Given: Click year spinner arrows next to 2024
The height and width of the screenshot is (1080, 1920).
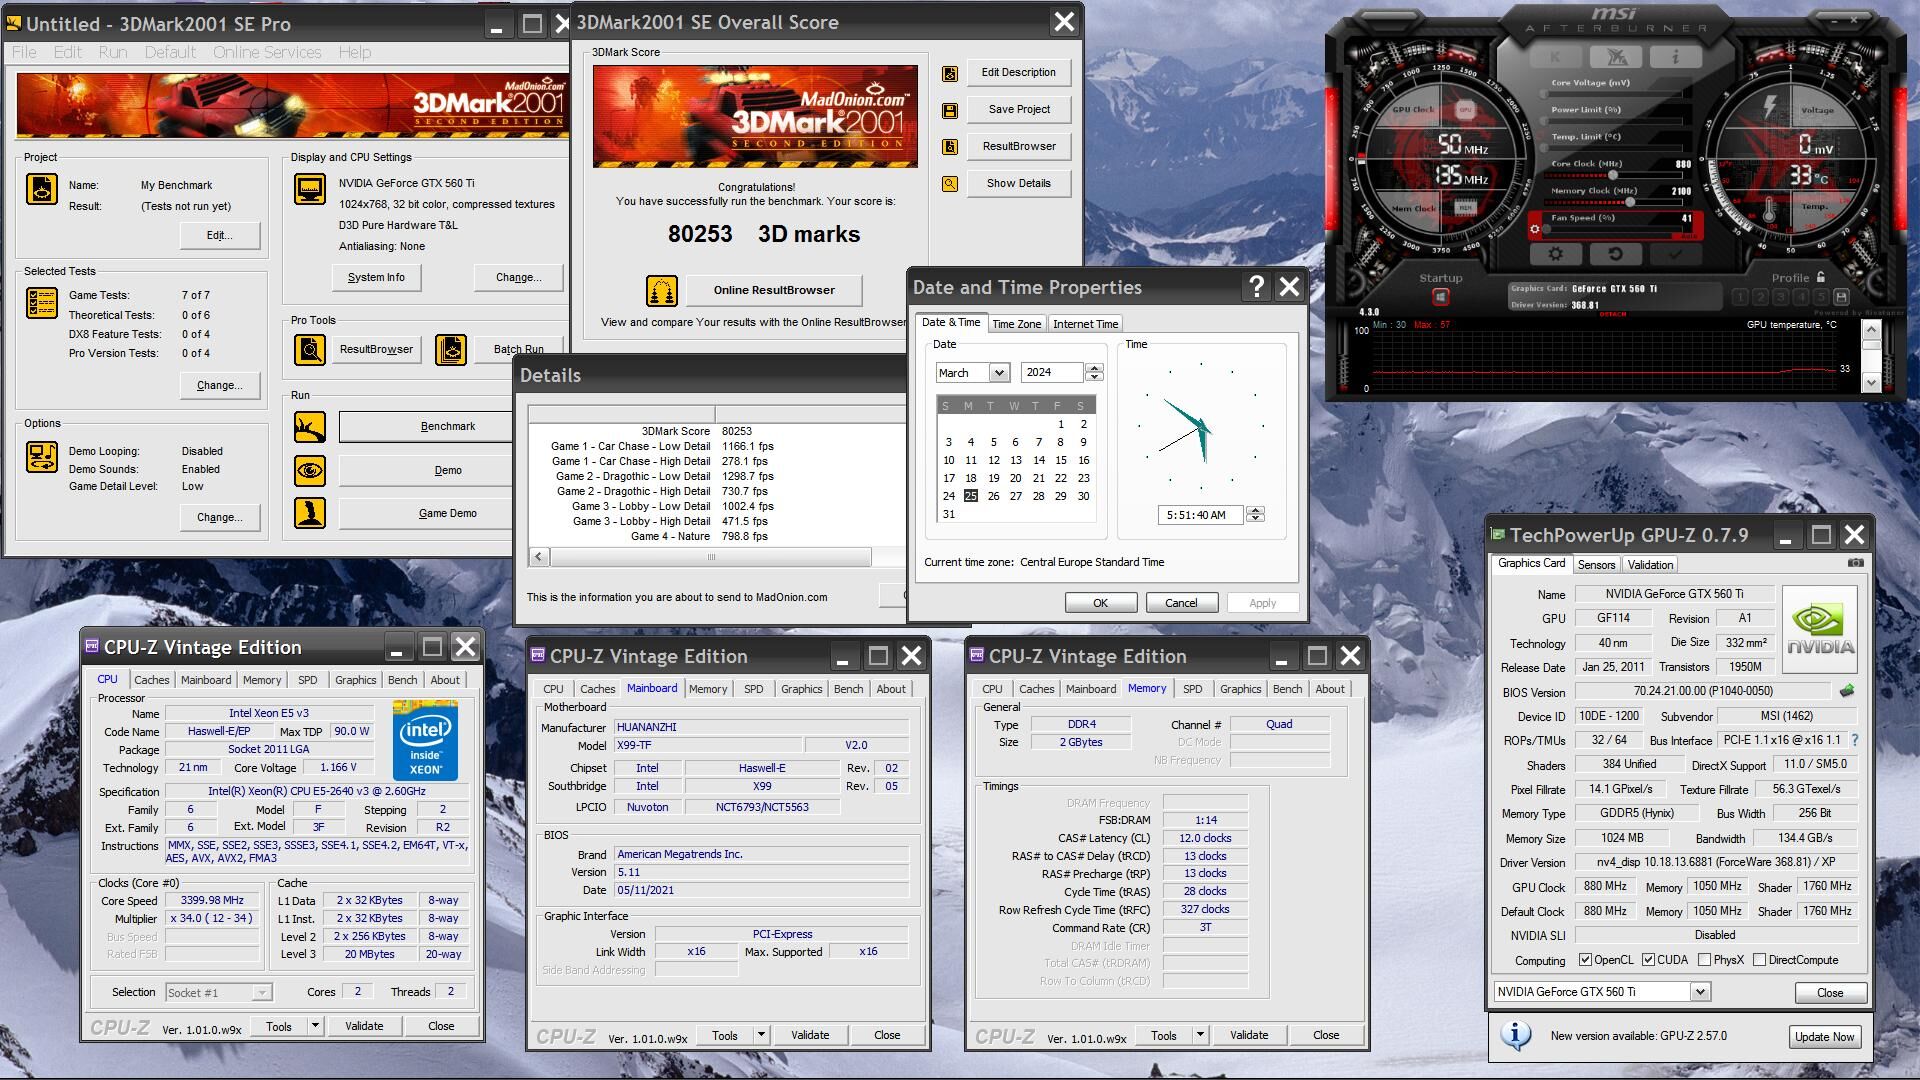Looking at the screenshot, I should 1094,373.
